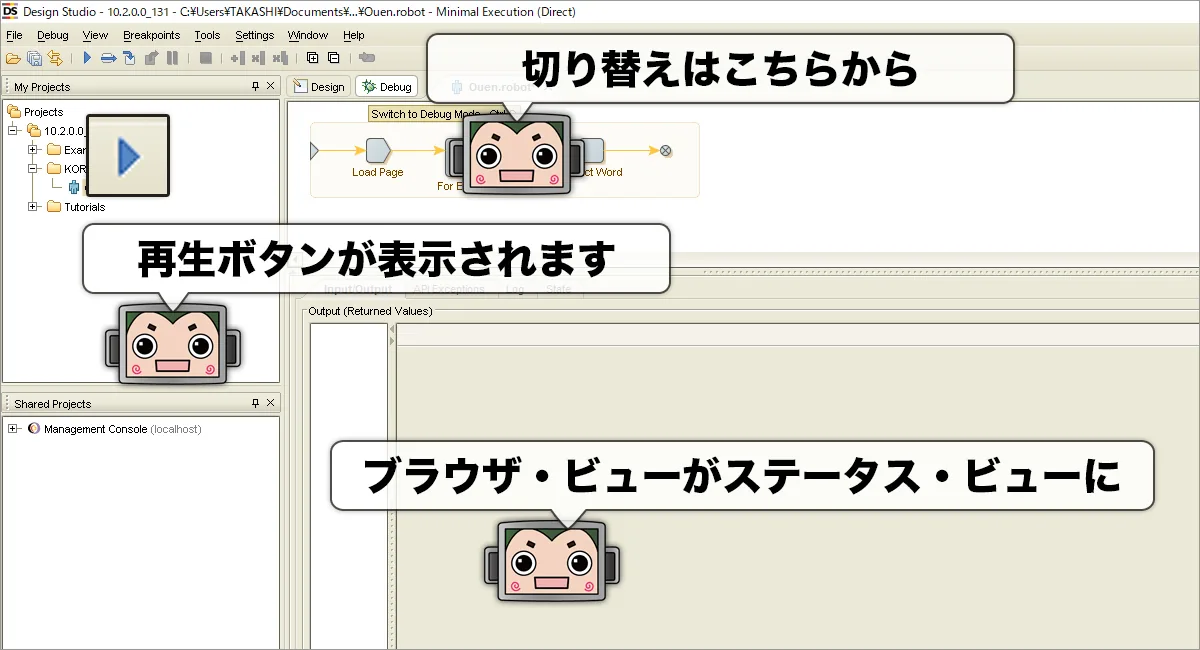This screenshot has width=1200, height=650.
Task: Start debugging with the small blue Run icon
Action: point(87,58)
